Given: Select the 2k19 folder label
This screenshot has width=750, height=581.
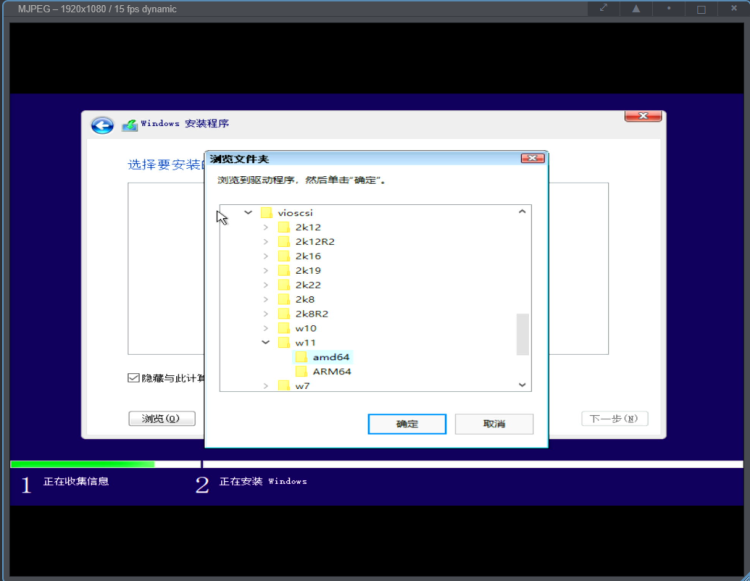Looking at the screenshot, I should pos(308,271).
